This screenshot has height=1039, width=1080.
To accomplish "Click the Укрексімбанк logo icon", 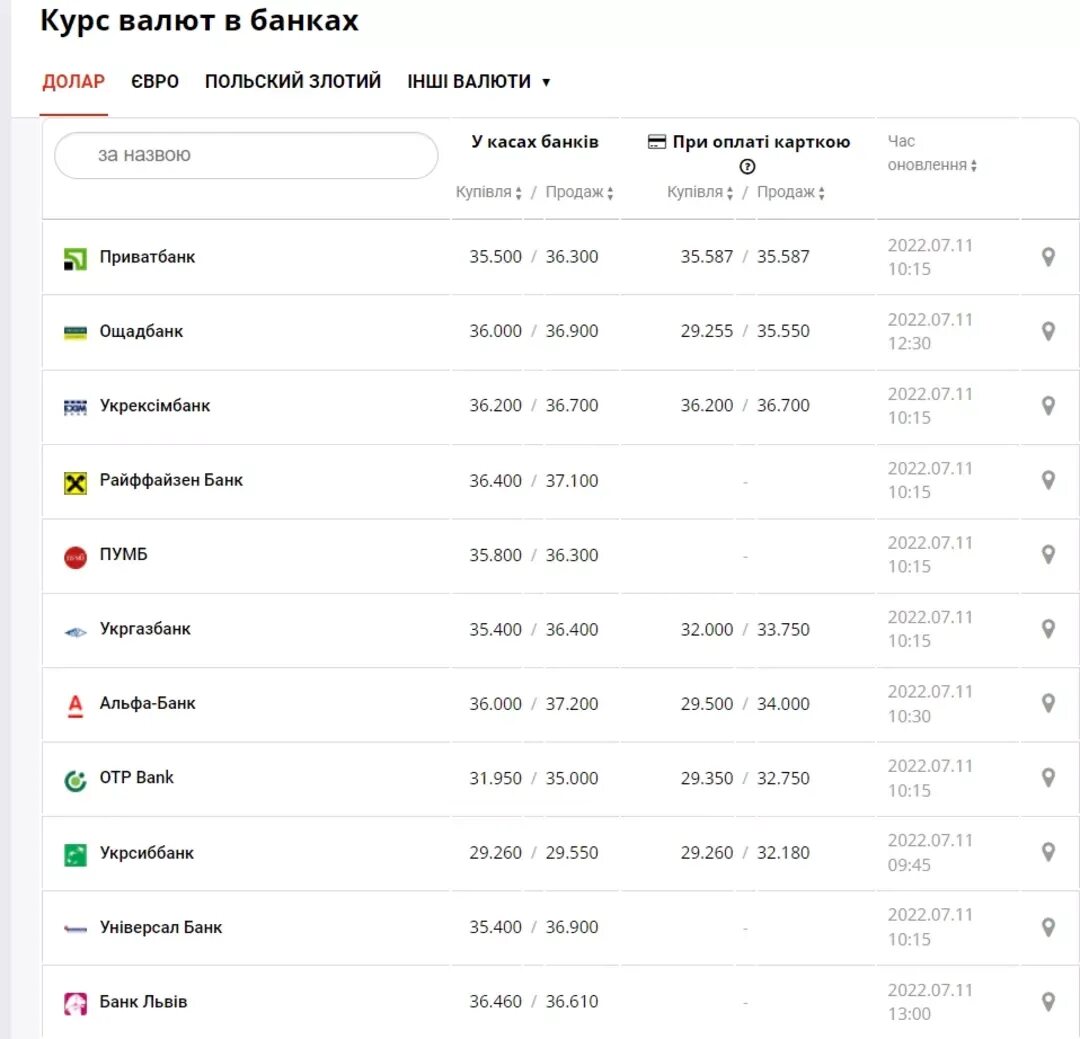I will pyautogui.click(x=75, y=408).
